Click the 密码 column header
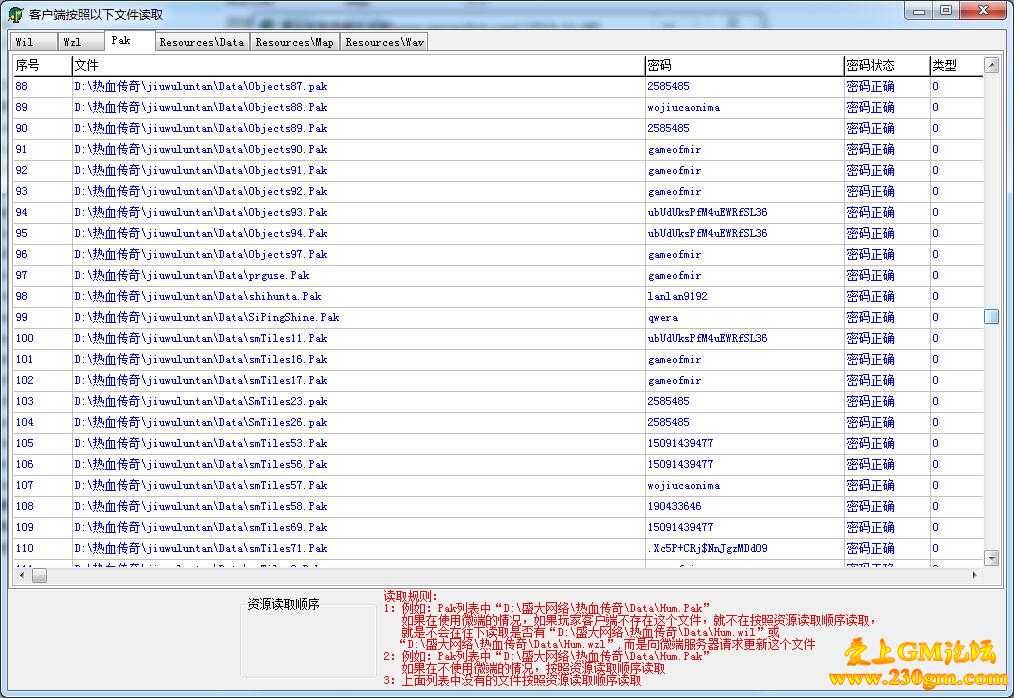 [744, 65]
